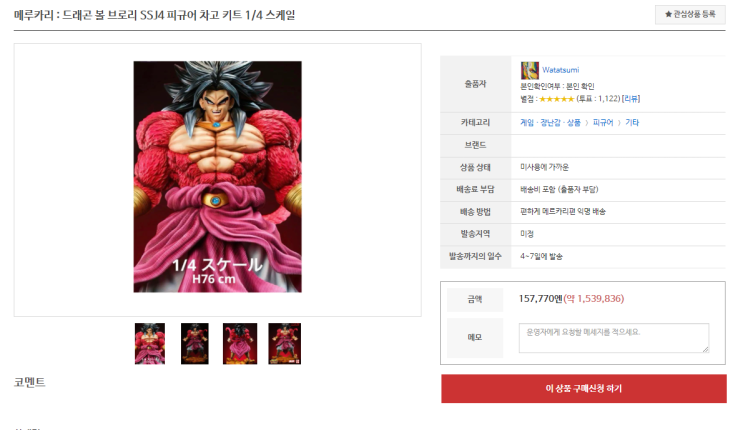The image size is (743, 430).
Task: Select the second figure thumbnail
Action: (x=195, y=344)
